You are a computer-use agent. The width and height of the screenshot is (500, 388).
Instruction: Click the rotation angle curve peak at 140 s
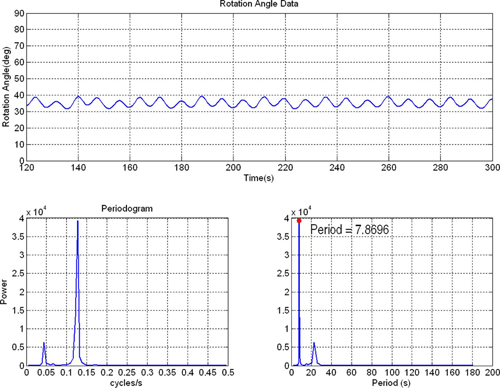coord(78,96)
